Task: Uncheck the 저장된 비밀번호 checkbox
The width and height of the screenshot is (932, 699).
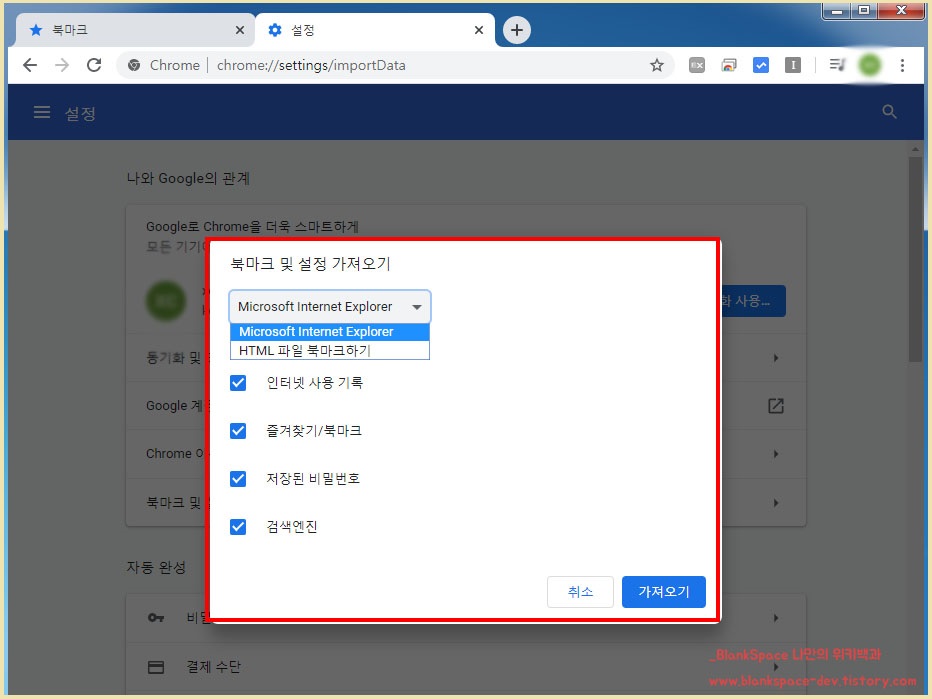Action: coord(238,478)
